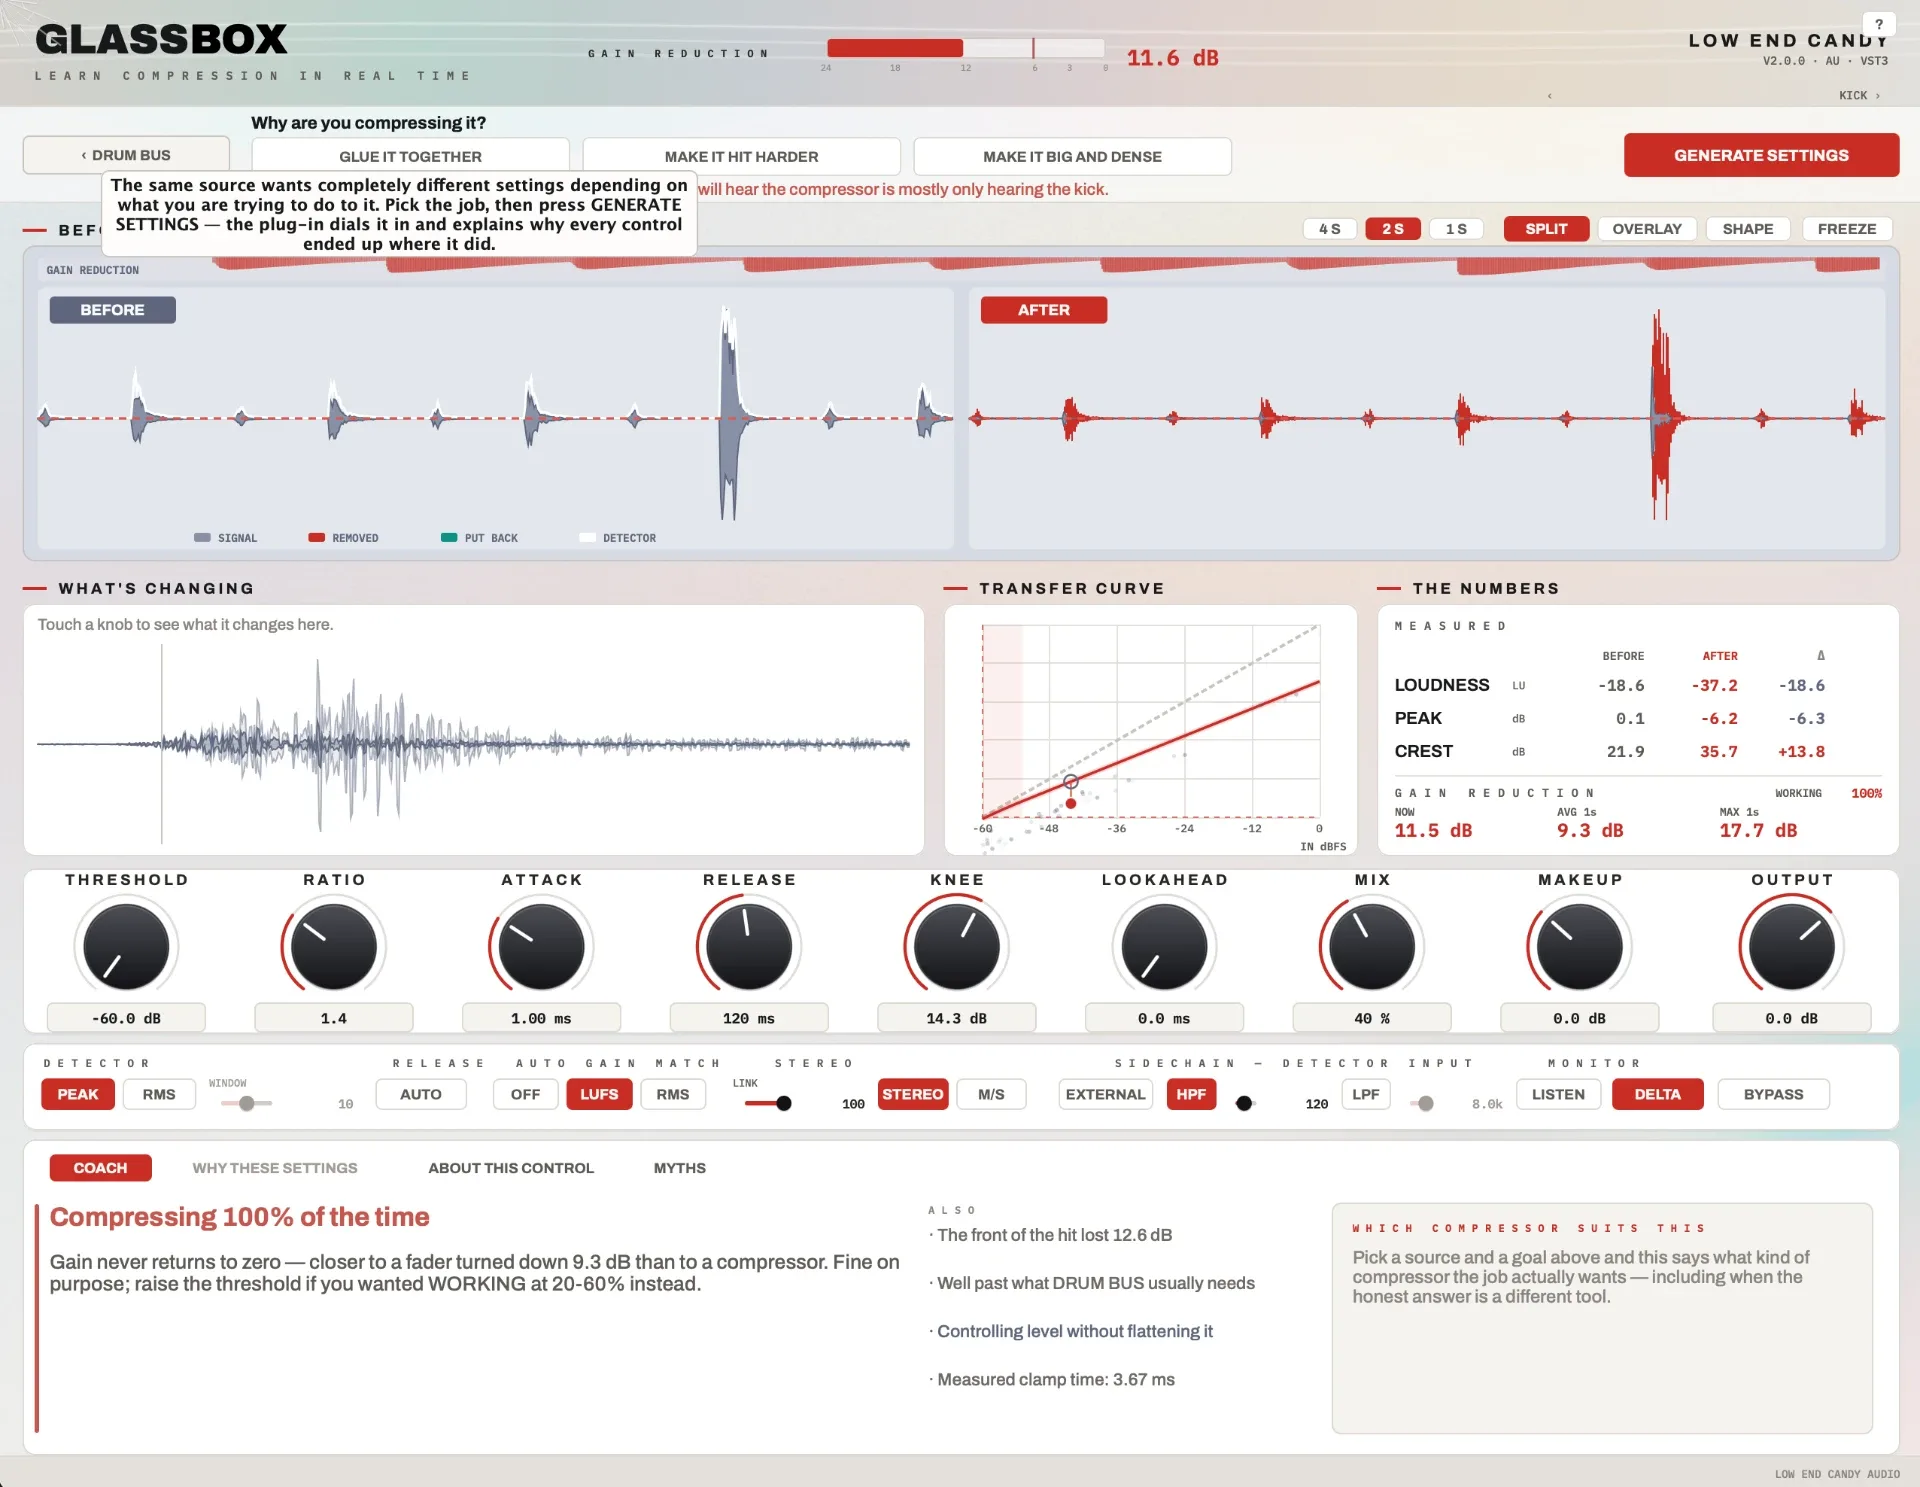Click the MAKEUP knob

(1580, 946)
